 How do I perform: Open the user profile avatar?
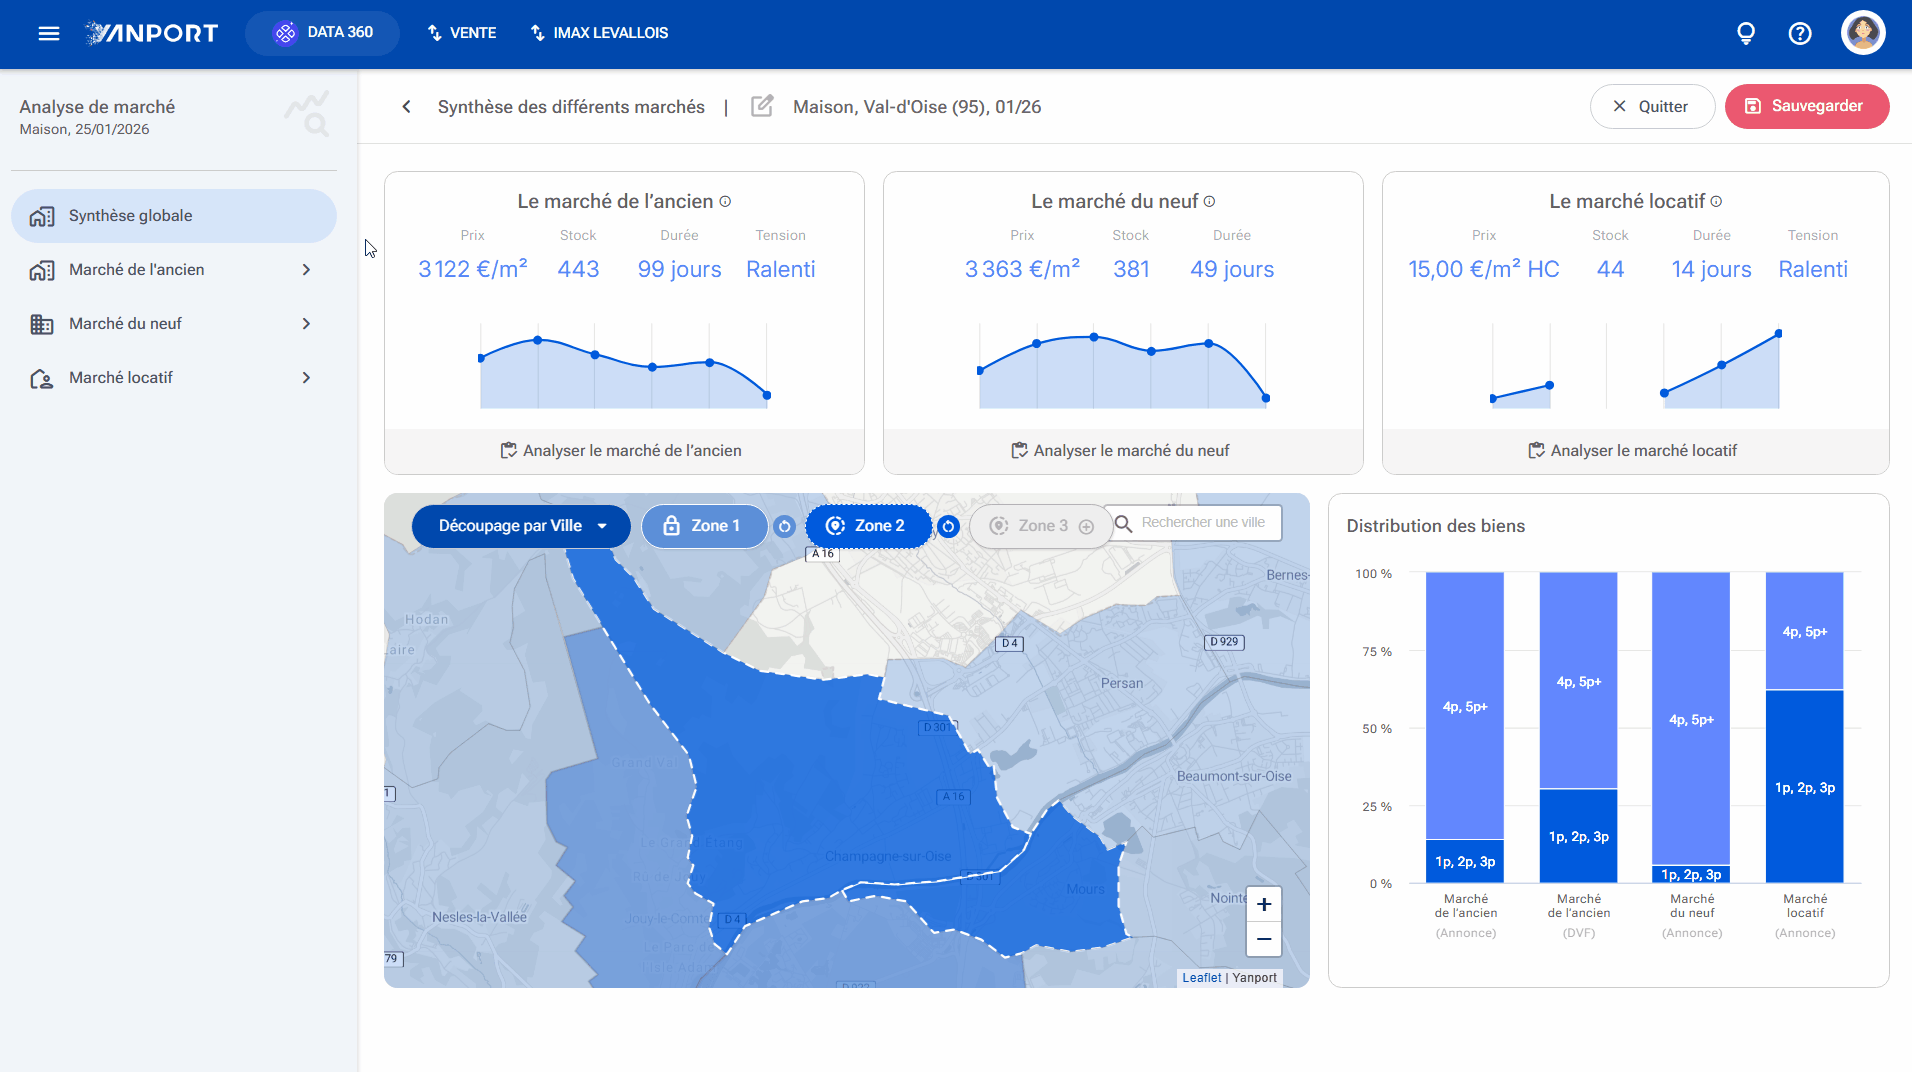pyautogui.click(x=1863, y=33)
